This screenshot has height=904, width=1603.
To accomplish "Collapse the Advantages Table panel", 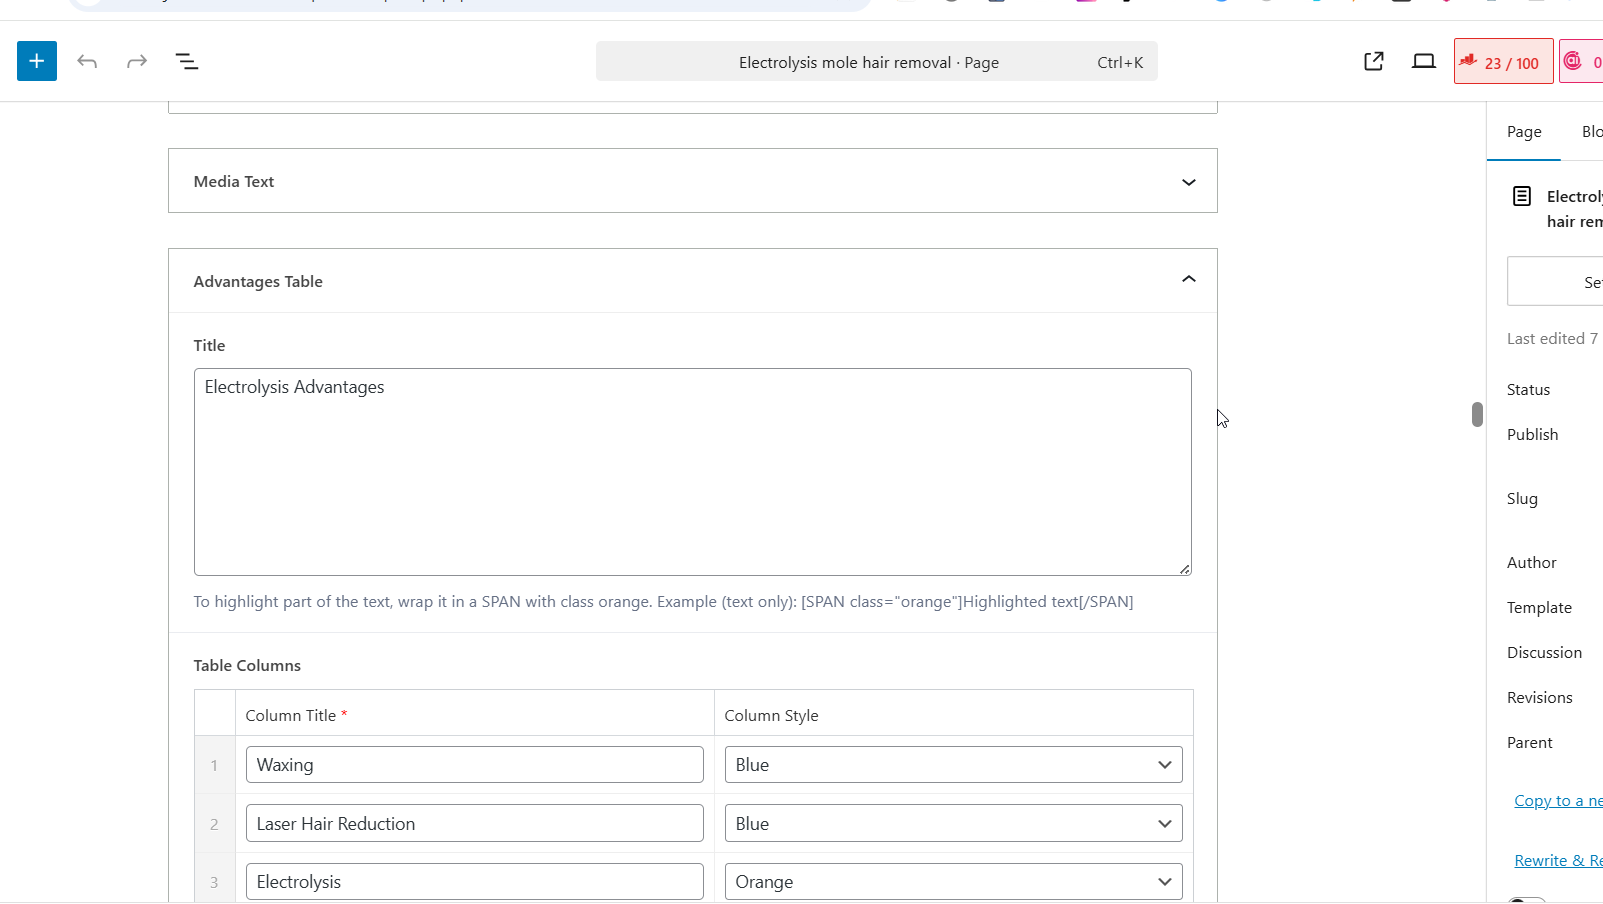I will coord(1188,280).
